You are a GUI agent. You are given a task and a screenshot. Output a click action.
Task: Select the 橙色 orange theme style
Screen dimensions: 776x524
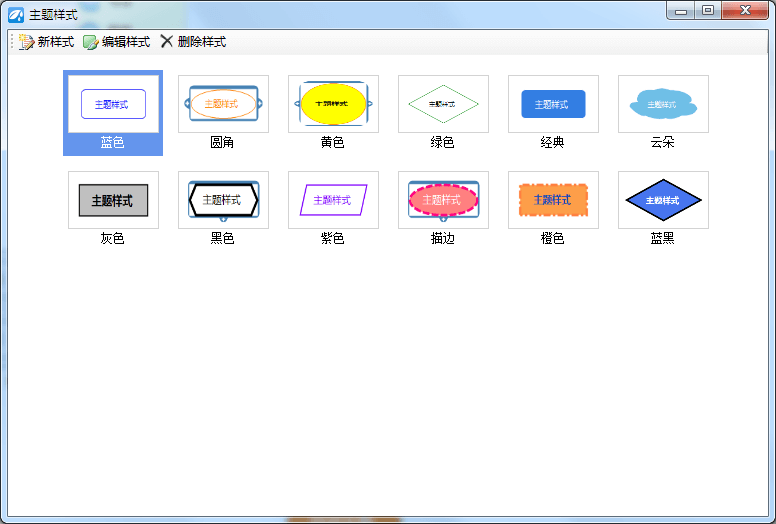(553, 200)
